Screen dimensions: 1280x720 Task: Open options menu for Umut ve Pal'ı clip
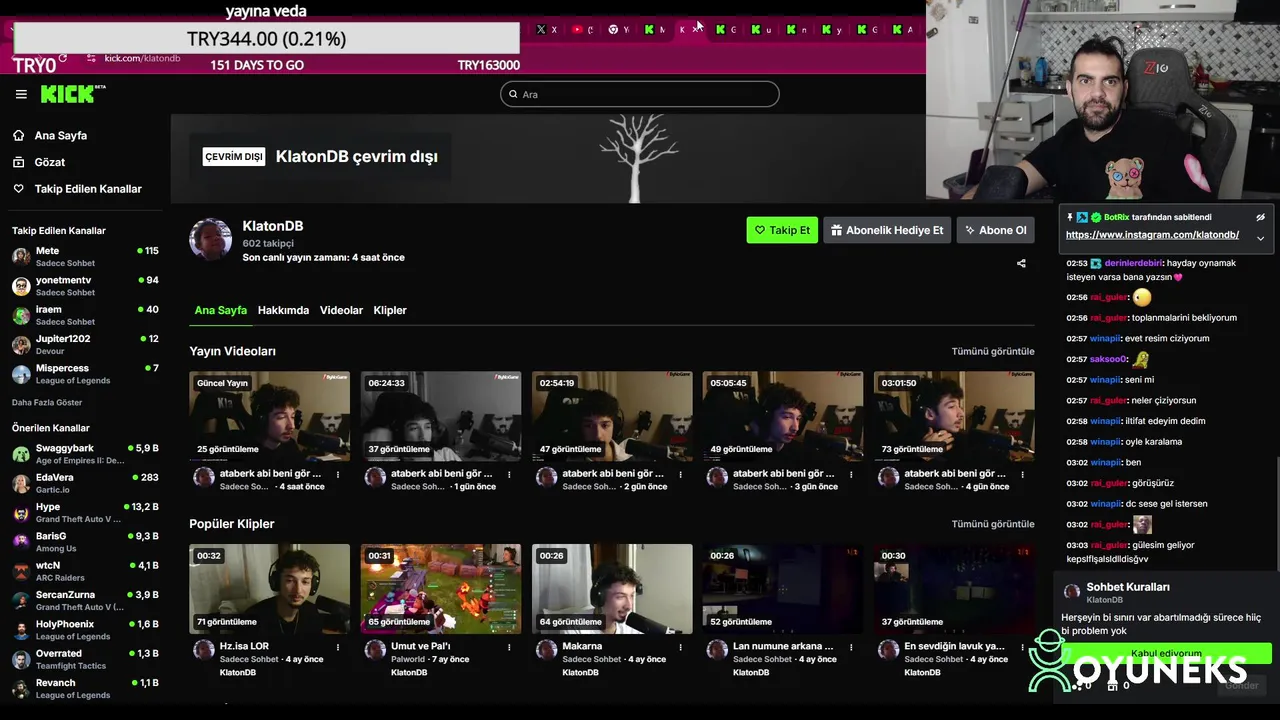click(x=509, y=647)
